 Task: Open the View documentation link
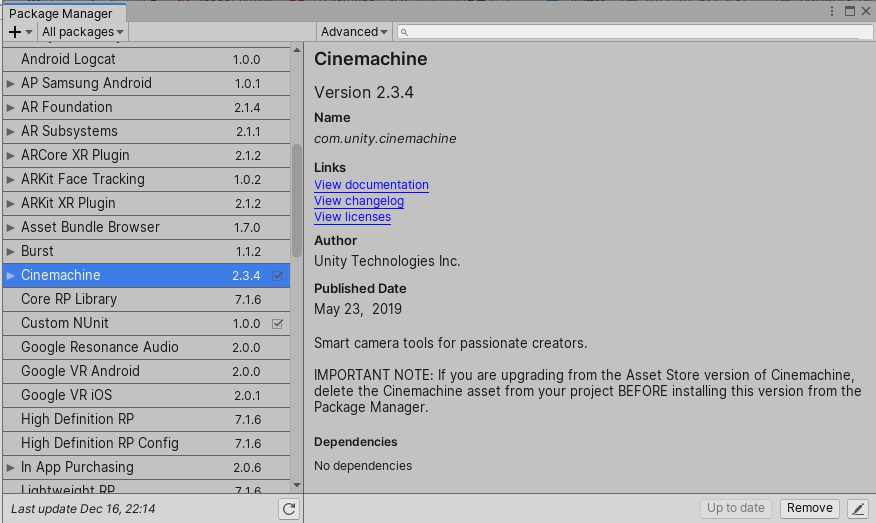click(x=372, y=185)
